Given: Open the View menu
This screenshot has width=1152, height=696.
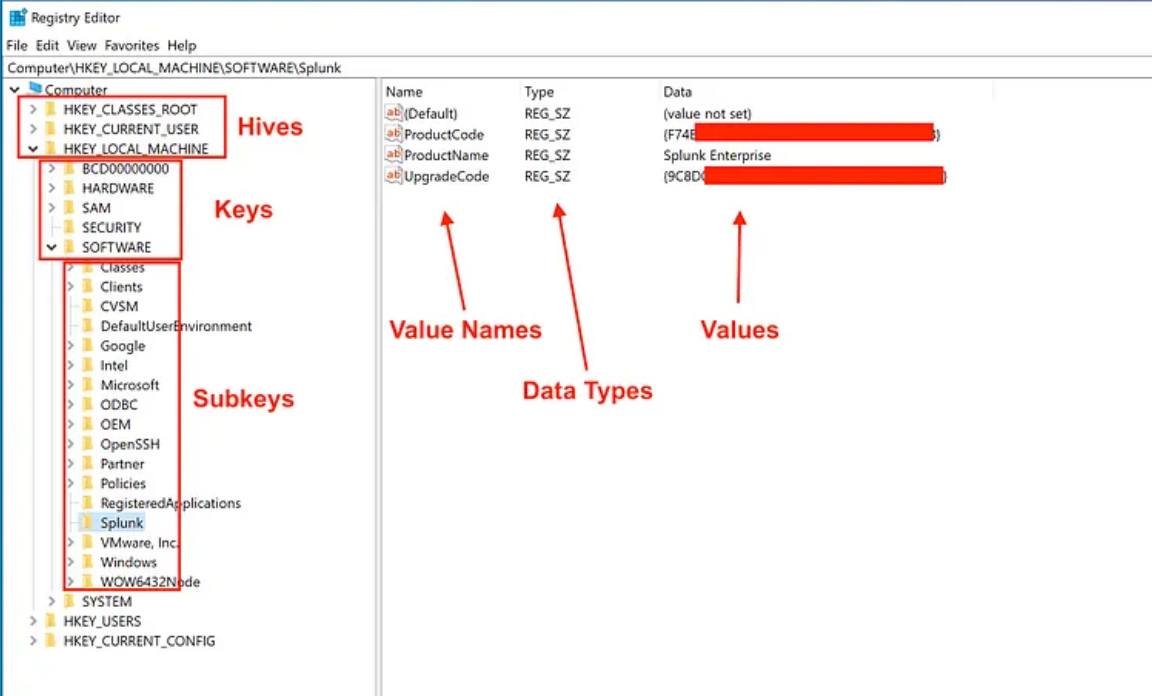Looking at the screenshot, I should point(82,46).
